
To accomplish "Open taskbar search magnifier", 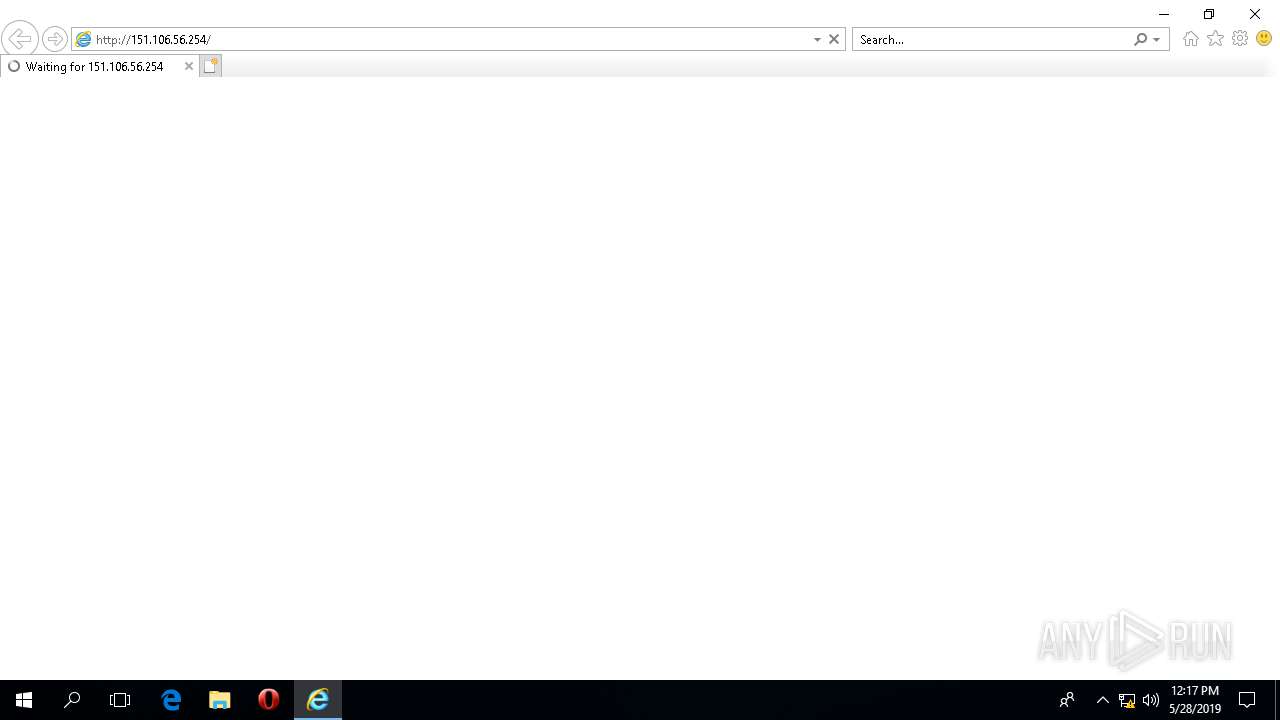I will point(72,700).
